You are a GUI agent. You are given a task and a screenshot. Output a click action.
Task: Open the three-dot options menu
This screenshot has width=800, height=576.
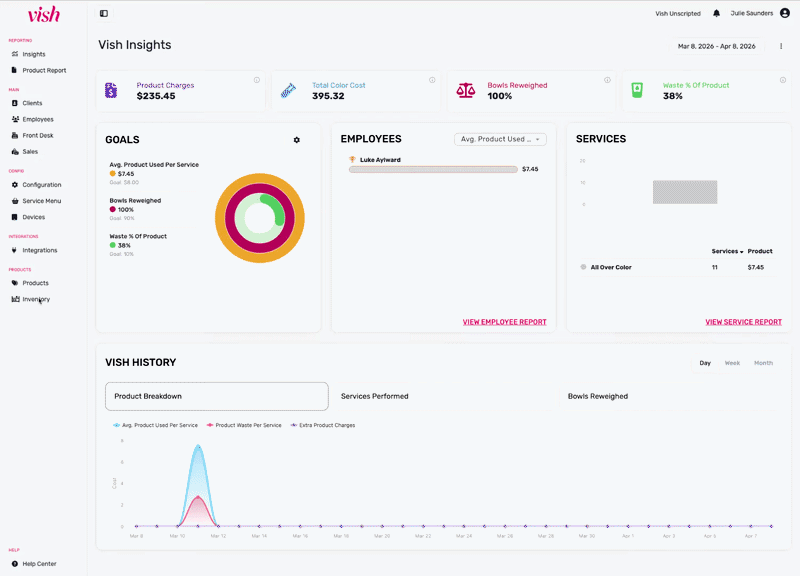(781, 46)
